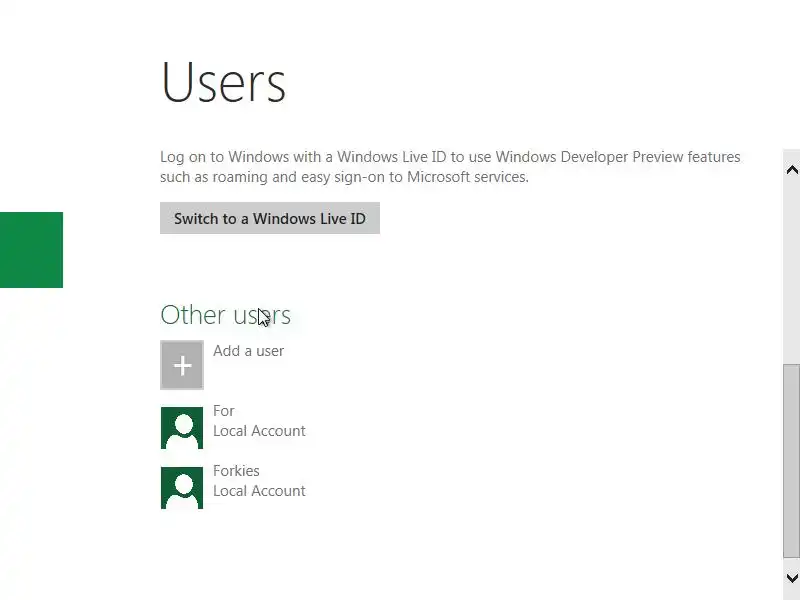Click the vertical scrollbar thumb

point(792,461)
